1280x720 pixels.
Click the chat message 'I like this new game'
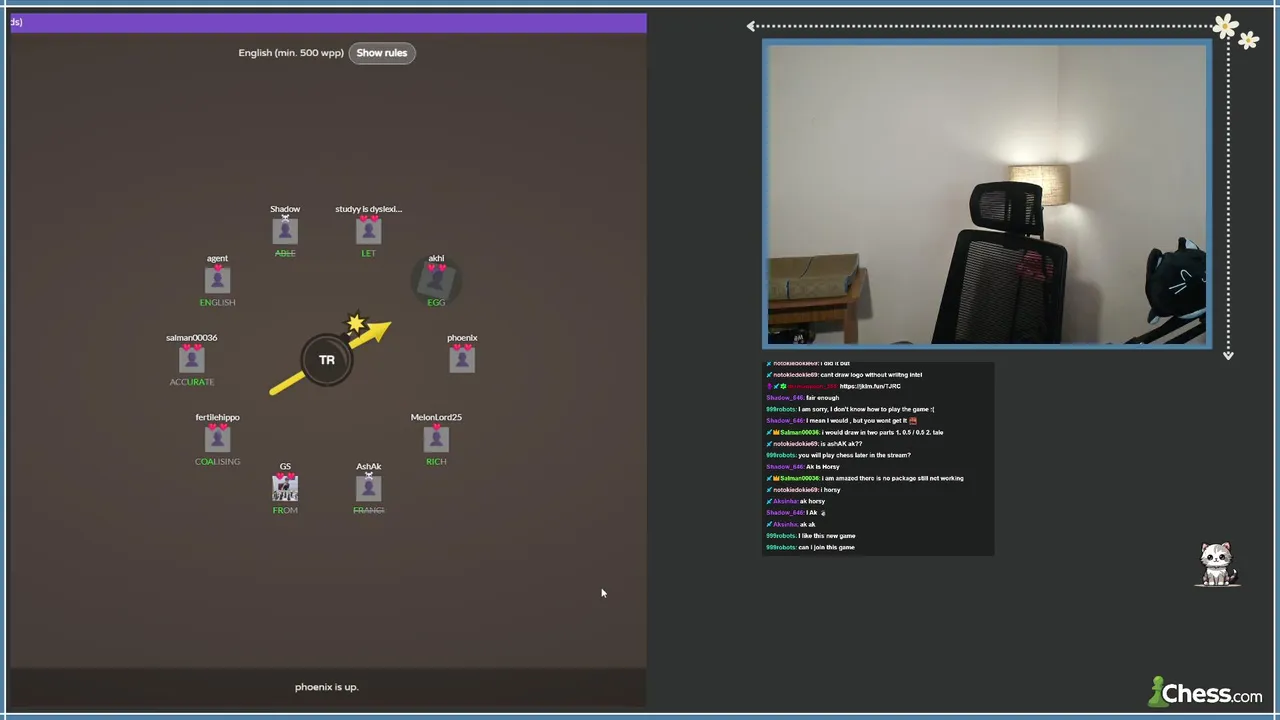point(827,536)
